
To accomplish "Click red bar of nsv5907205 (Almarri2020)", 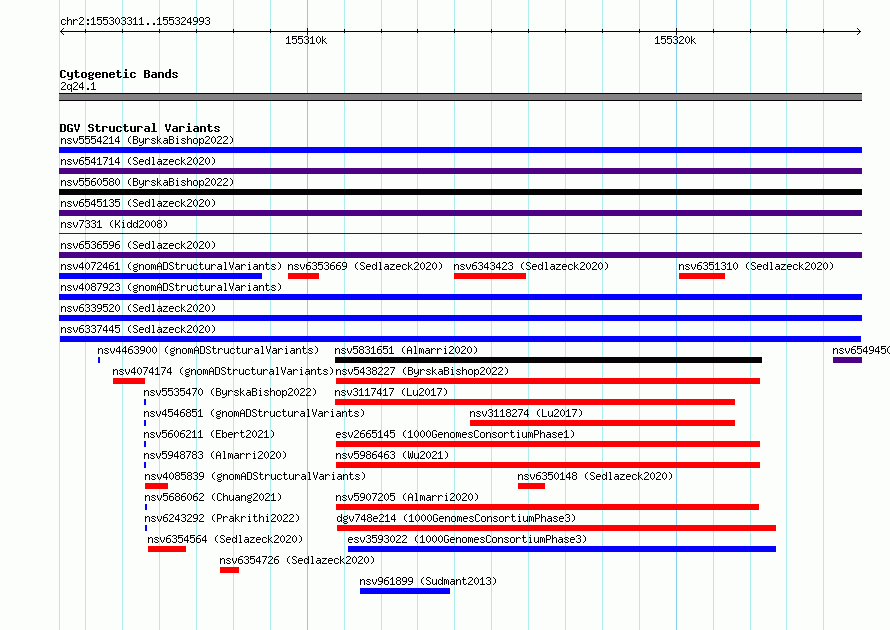I will pyautogui.click(x=547, y=507).
